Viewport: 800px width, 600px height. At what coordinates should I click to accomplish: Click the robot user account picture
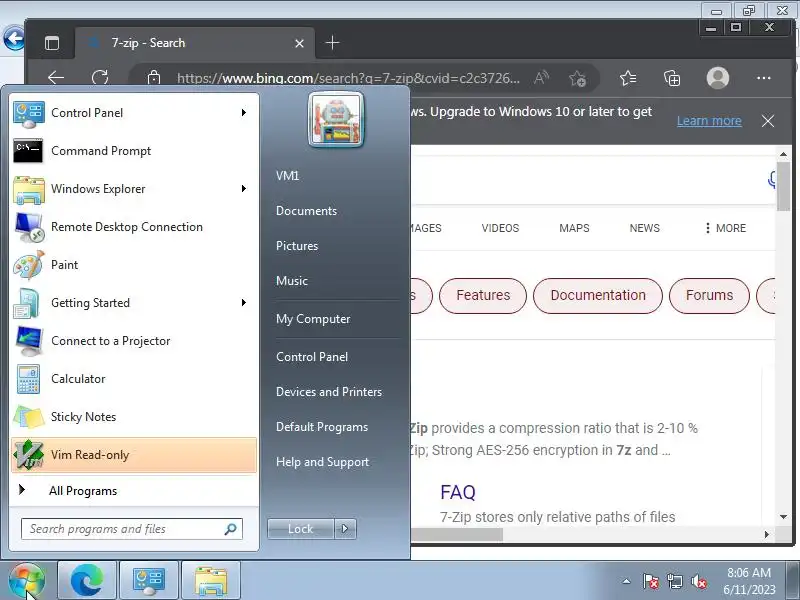pos(336,120)
